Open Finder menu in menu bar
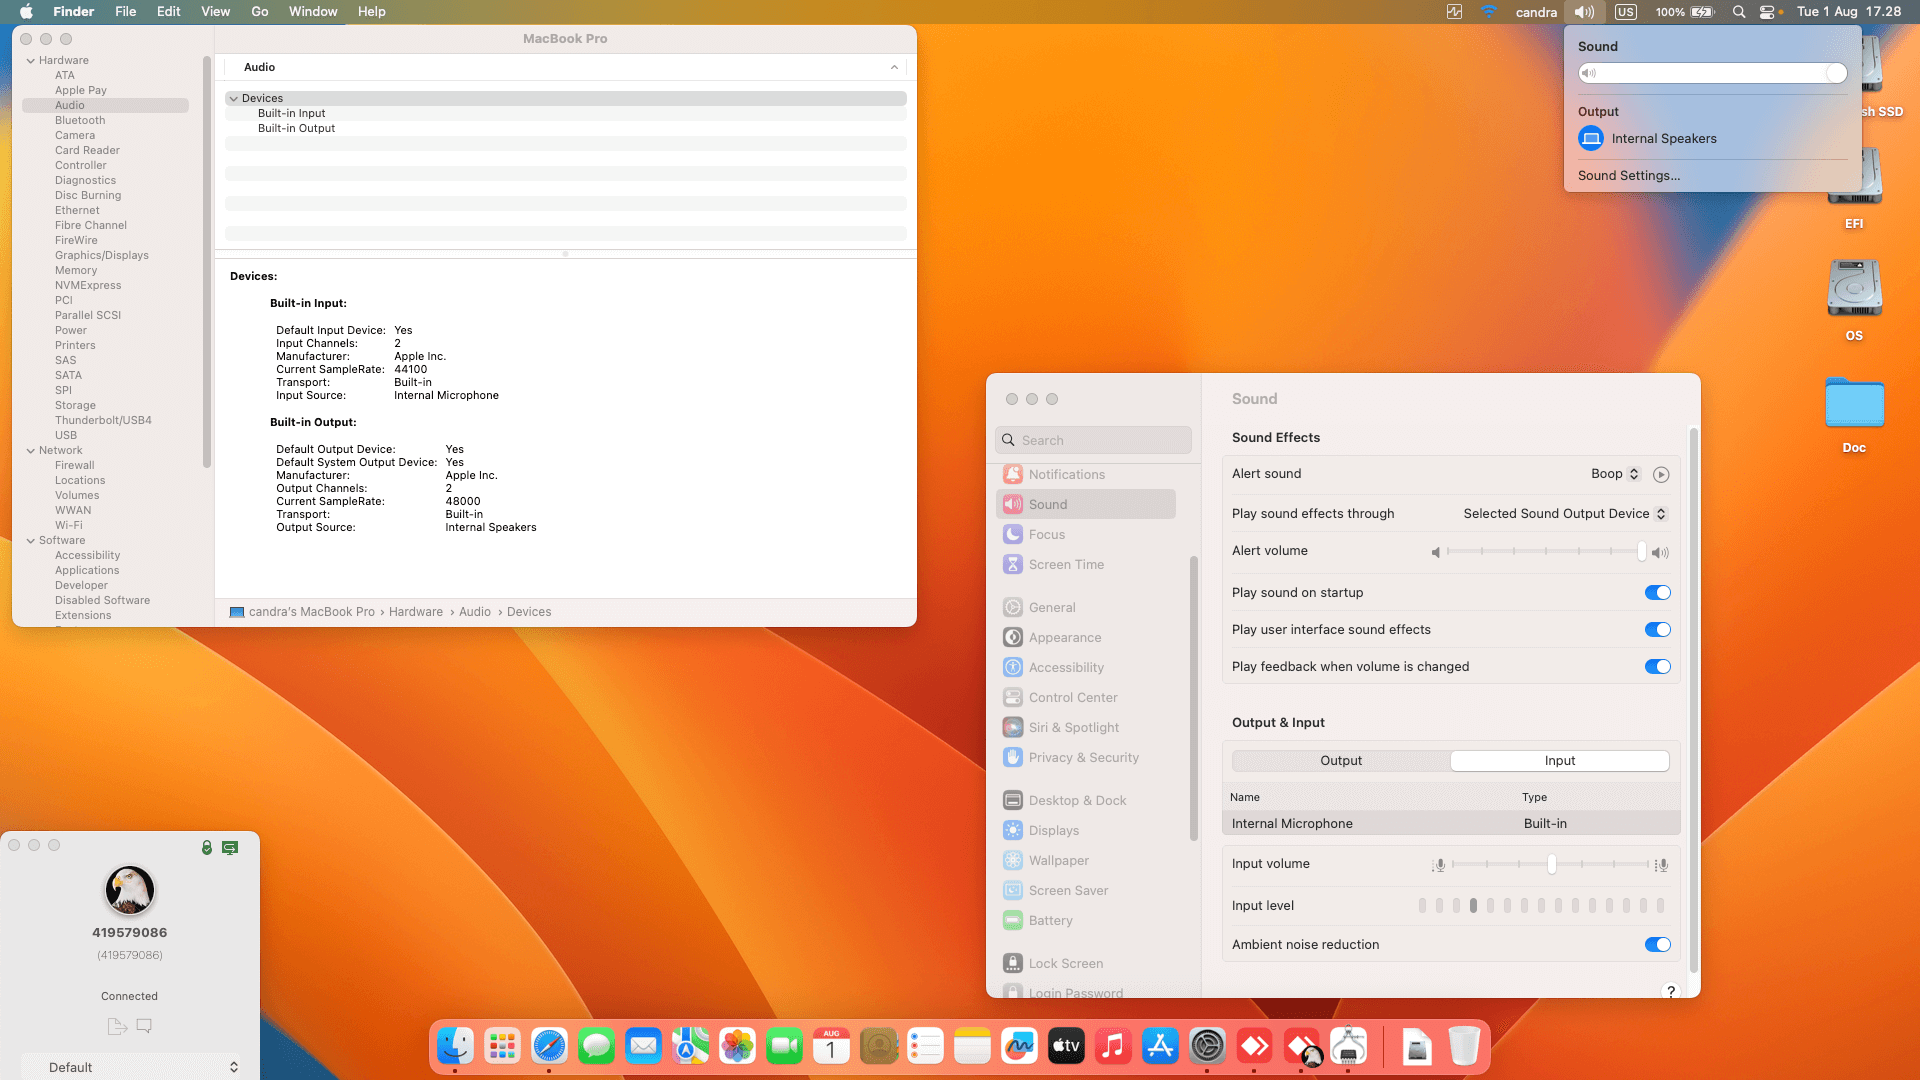The height and width of the screenshot is (1080, 1920). pyautogui.click(x=73, y=12)
